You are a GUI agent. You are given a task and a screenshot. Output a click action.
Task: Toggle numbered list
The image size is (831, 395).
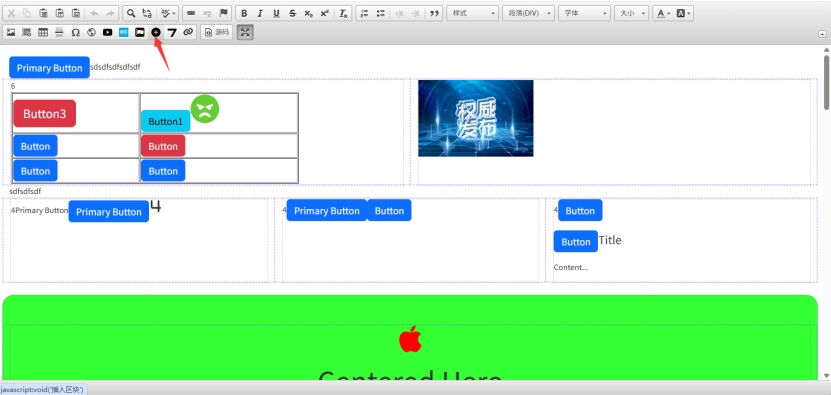(364, 13)
